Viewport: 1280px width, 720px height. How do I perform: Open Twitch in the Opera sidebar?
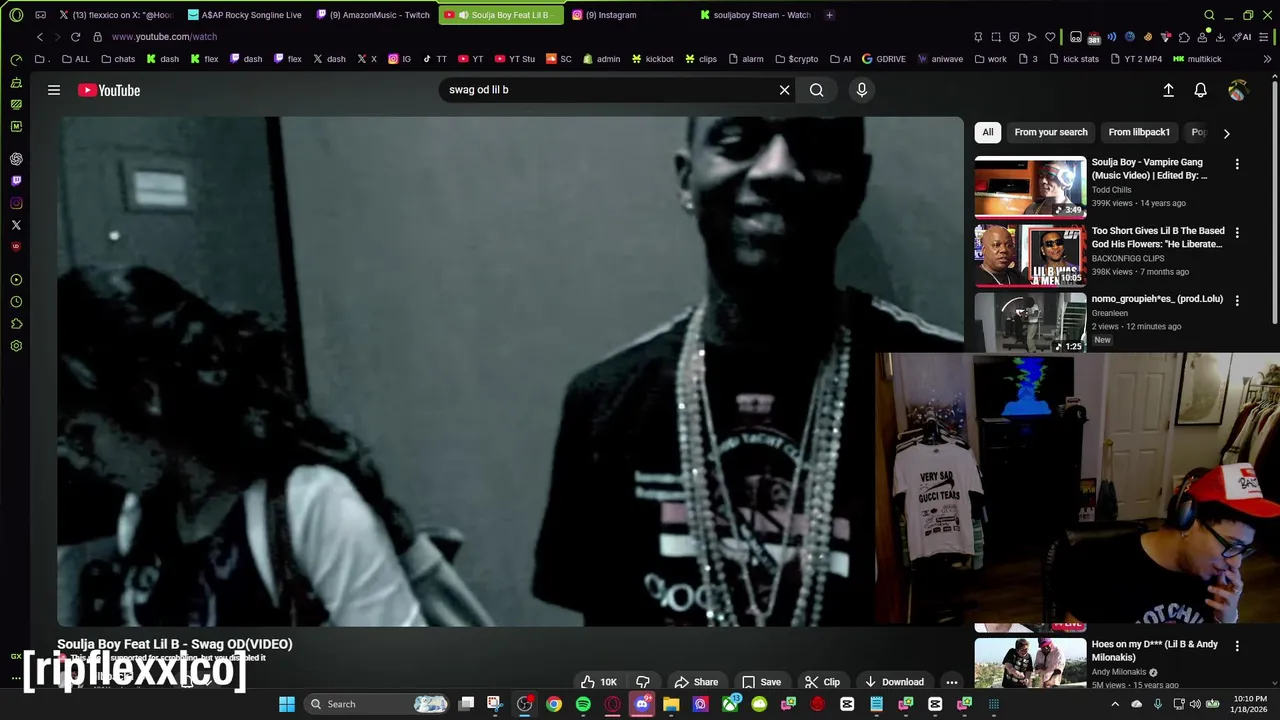[x=16, y=181]
